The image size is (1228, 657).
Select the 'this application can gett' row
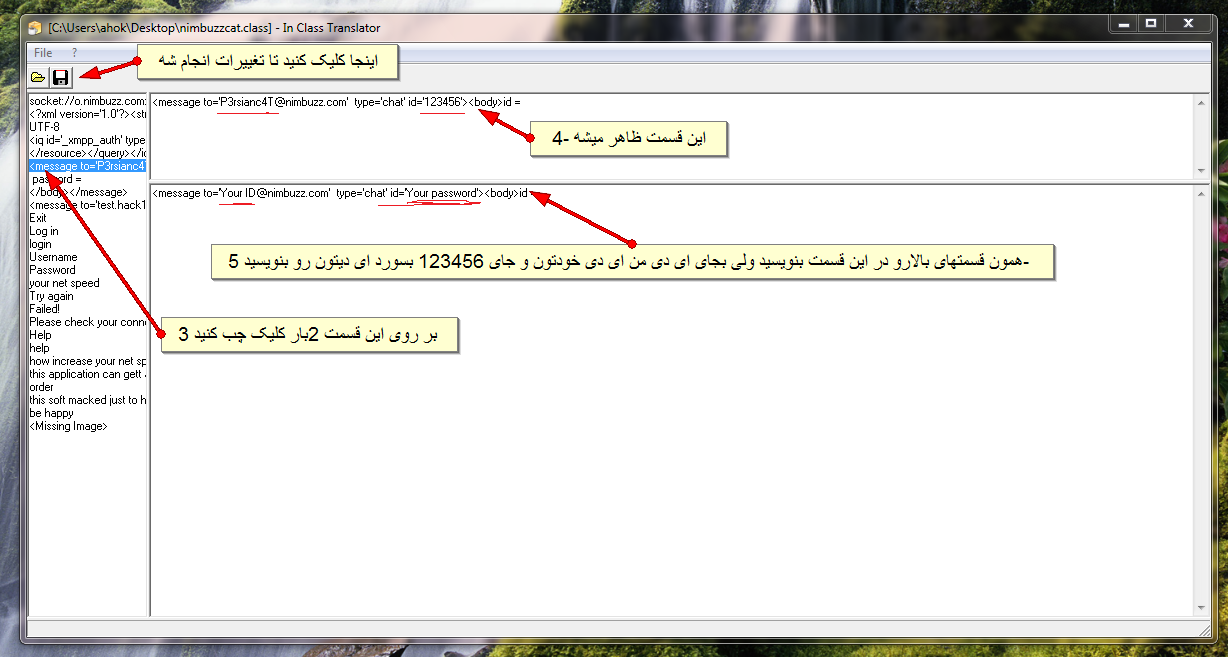[x=88, y=374]
